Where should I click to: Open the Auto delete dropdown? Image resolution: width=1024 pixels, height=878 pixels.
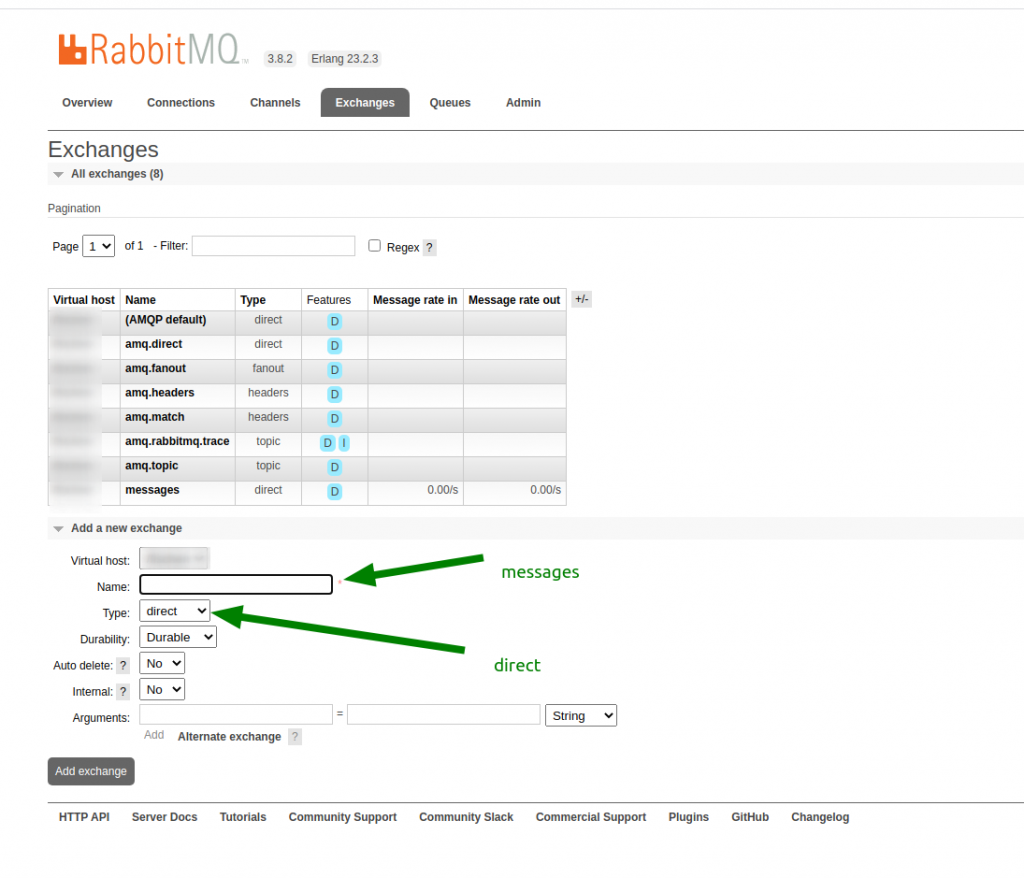point(162,664)
